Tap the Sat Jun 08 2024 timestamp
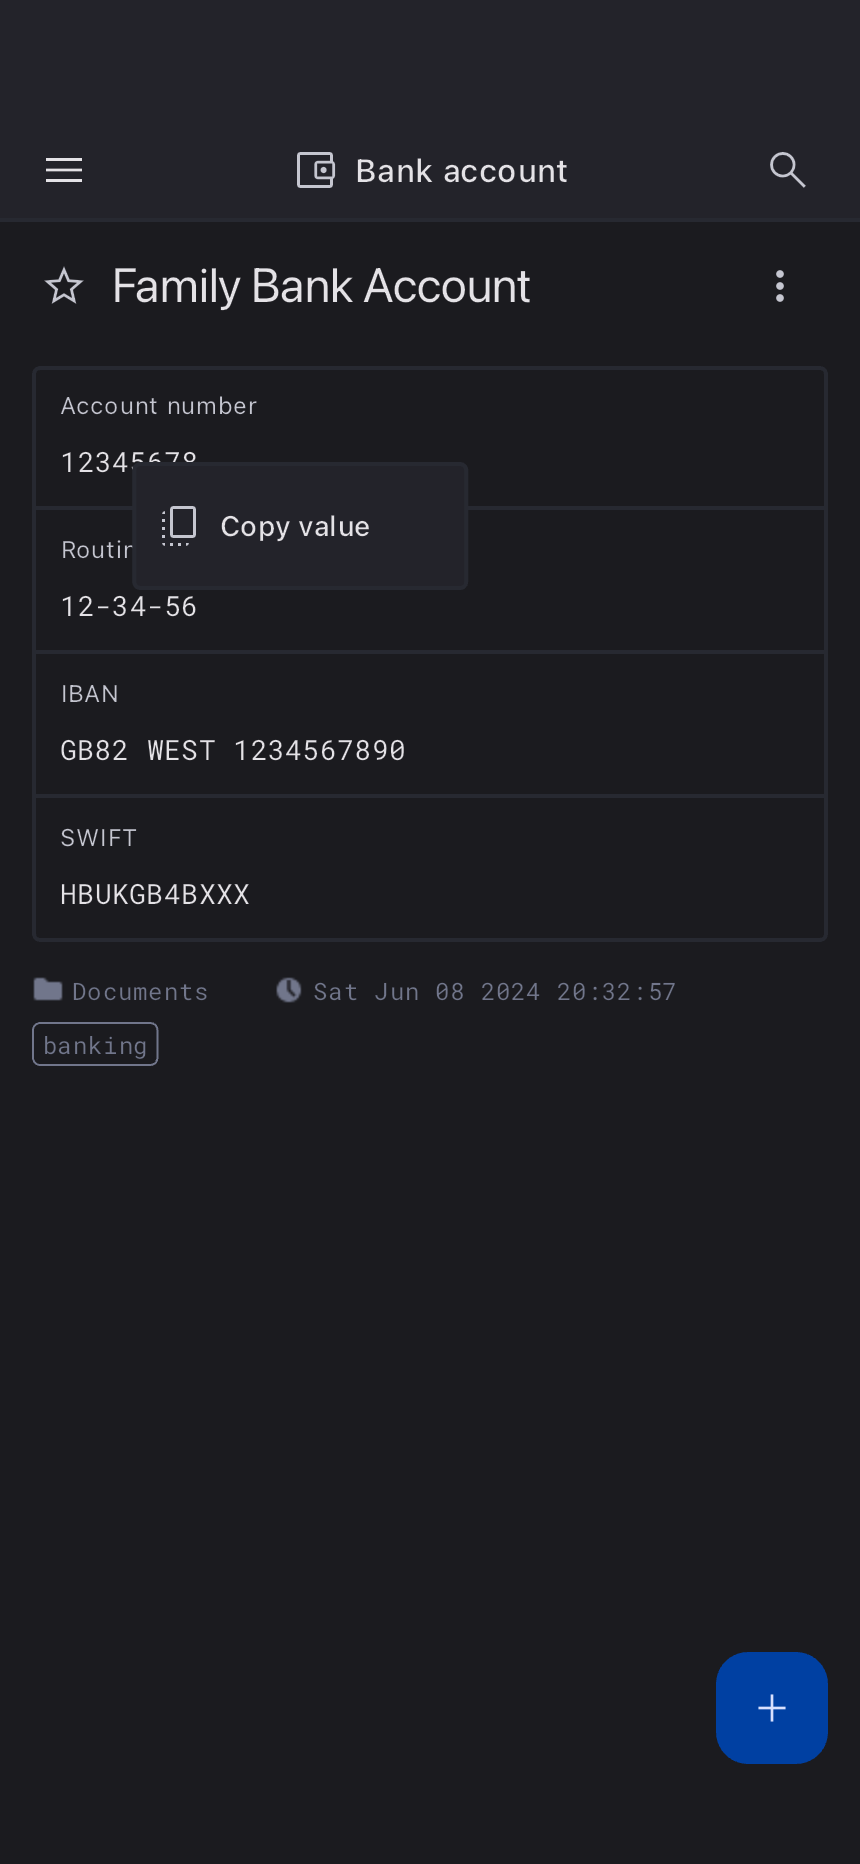 [x=494, y=992]
